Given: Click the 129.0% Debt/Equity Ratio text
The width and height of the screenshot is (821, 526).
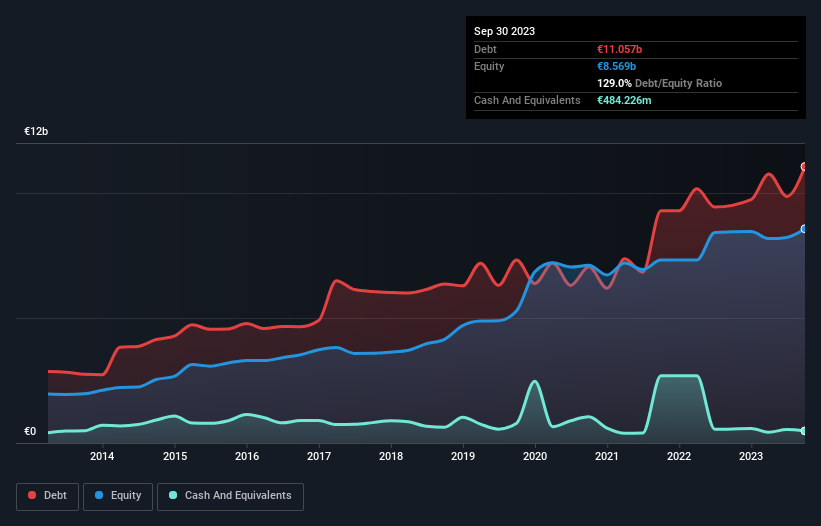Looking at the screenshot, I should (x=660, y=83).
